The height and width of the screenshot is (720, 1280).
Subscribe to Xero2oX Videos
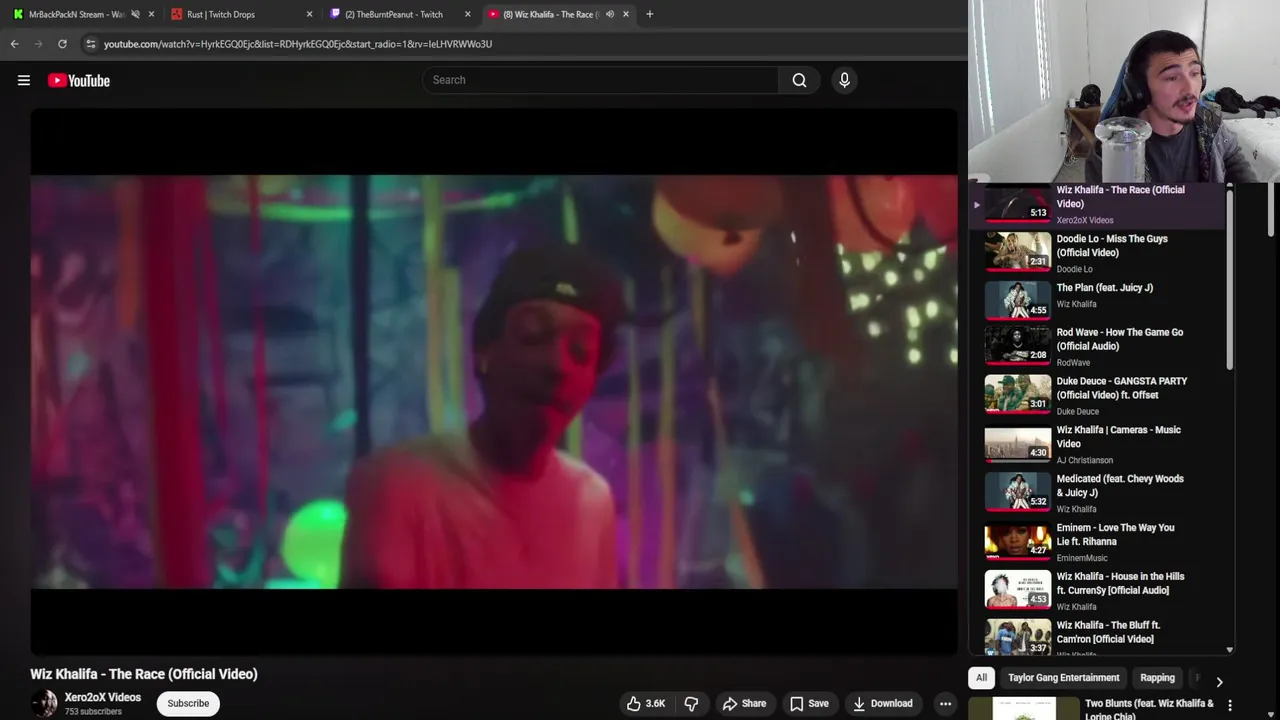tap(188, 703)
